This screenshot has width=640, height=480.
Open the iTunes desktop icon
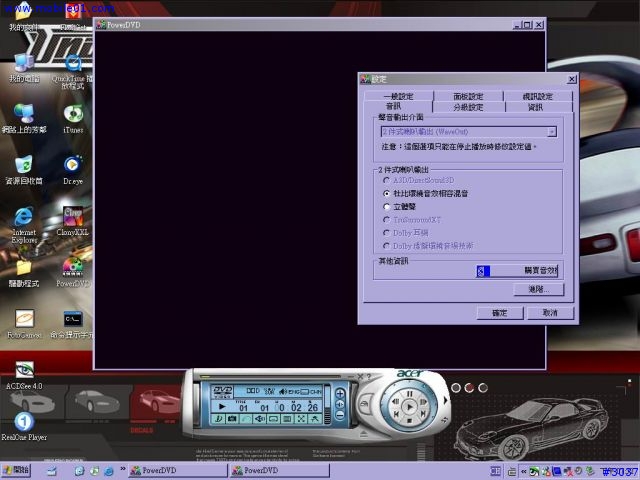point(73,119)
